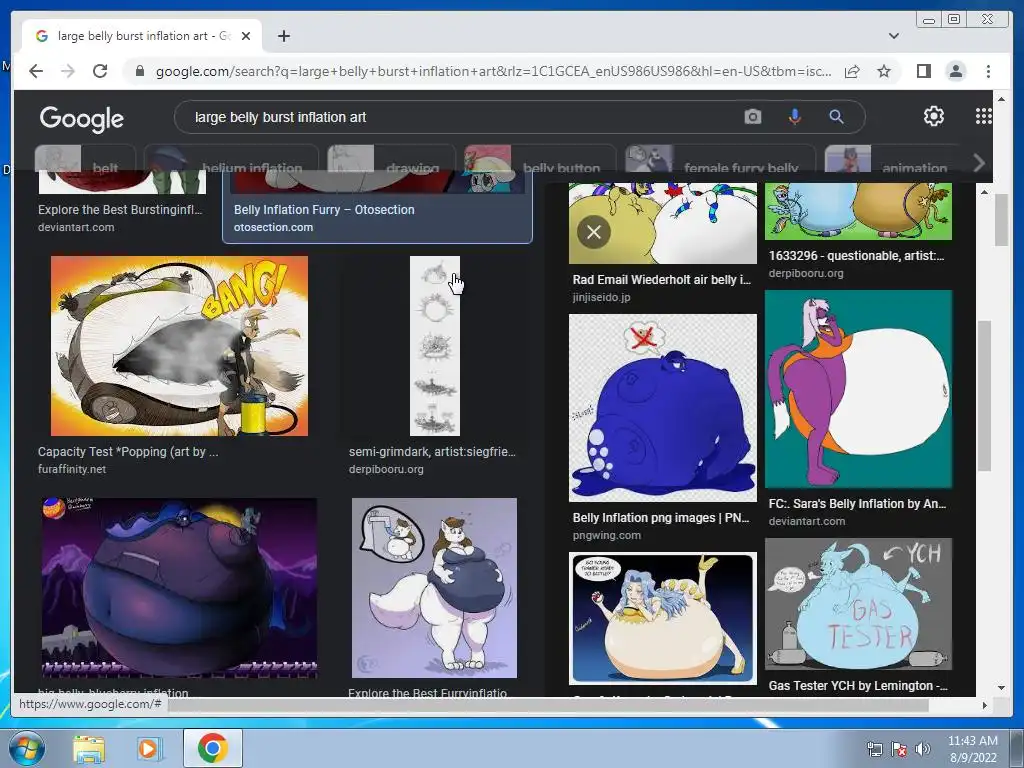Search by image camera icon

tap(753, 117)
